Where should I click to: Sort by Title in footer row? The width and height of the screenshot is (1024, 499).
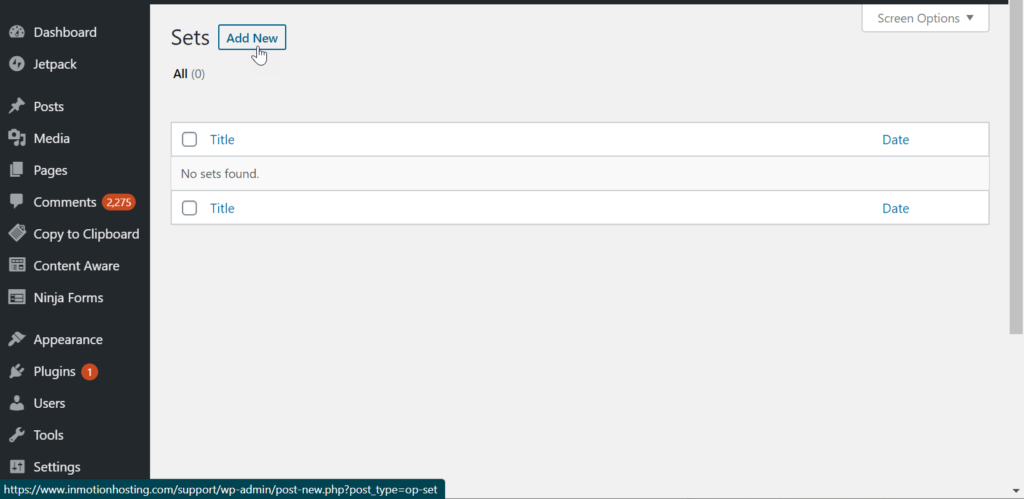pos(222,208)
